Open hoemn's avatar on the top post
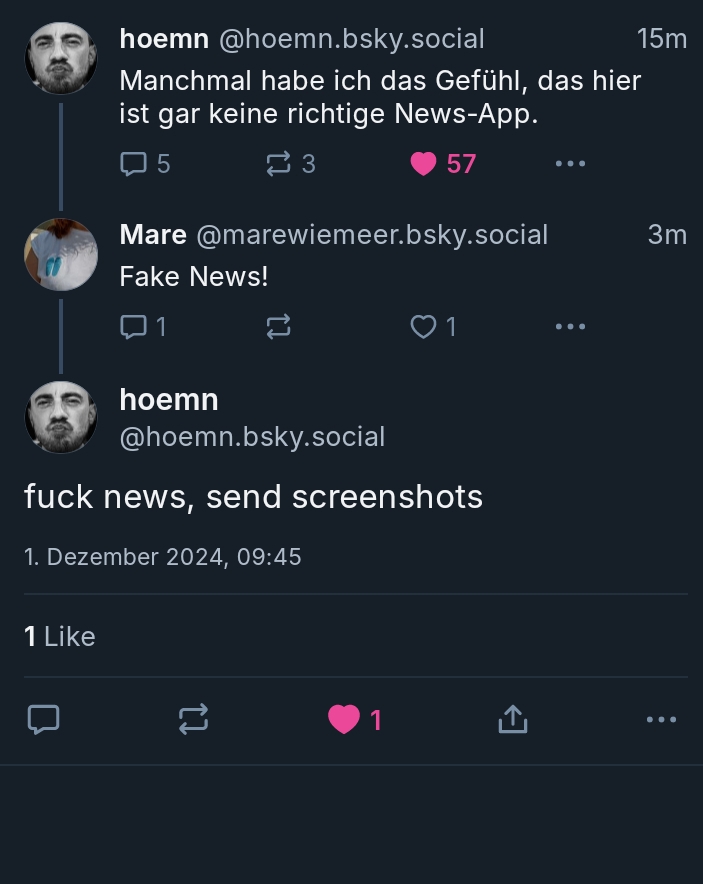This screenshot has width=703, height=884. coord(61,59)
